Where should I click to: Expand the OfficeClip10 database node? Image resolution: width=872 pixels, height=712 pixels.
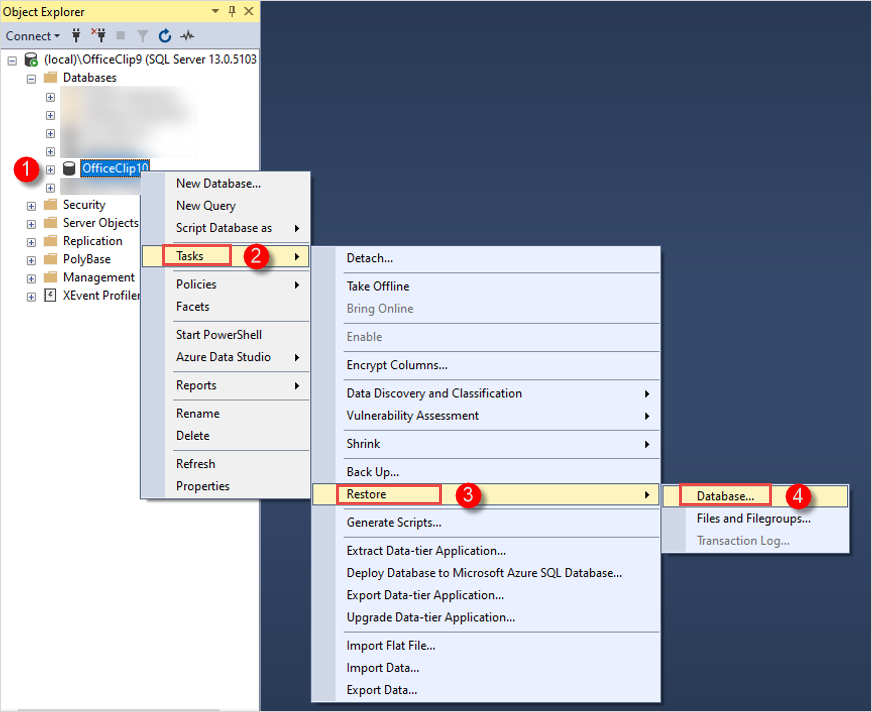tap(50, 170)
